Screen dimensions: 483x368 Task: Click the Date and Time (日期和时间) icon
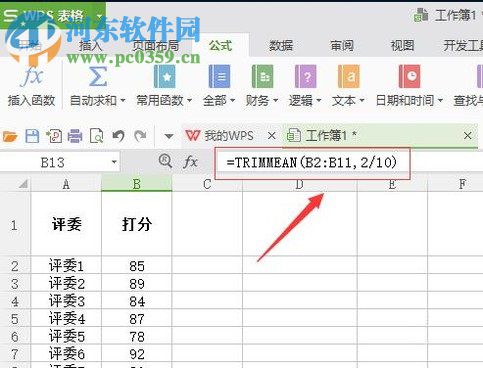409,77
